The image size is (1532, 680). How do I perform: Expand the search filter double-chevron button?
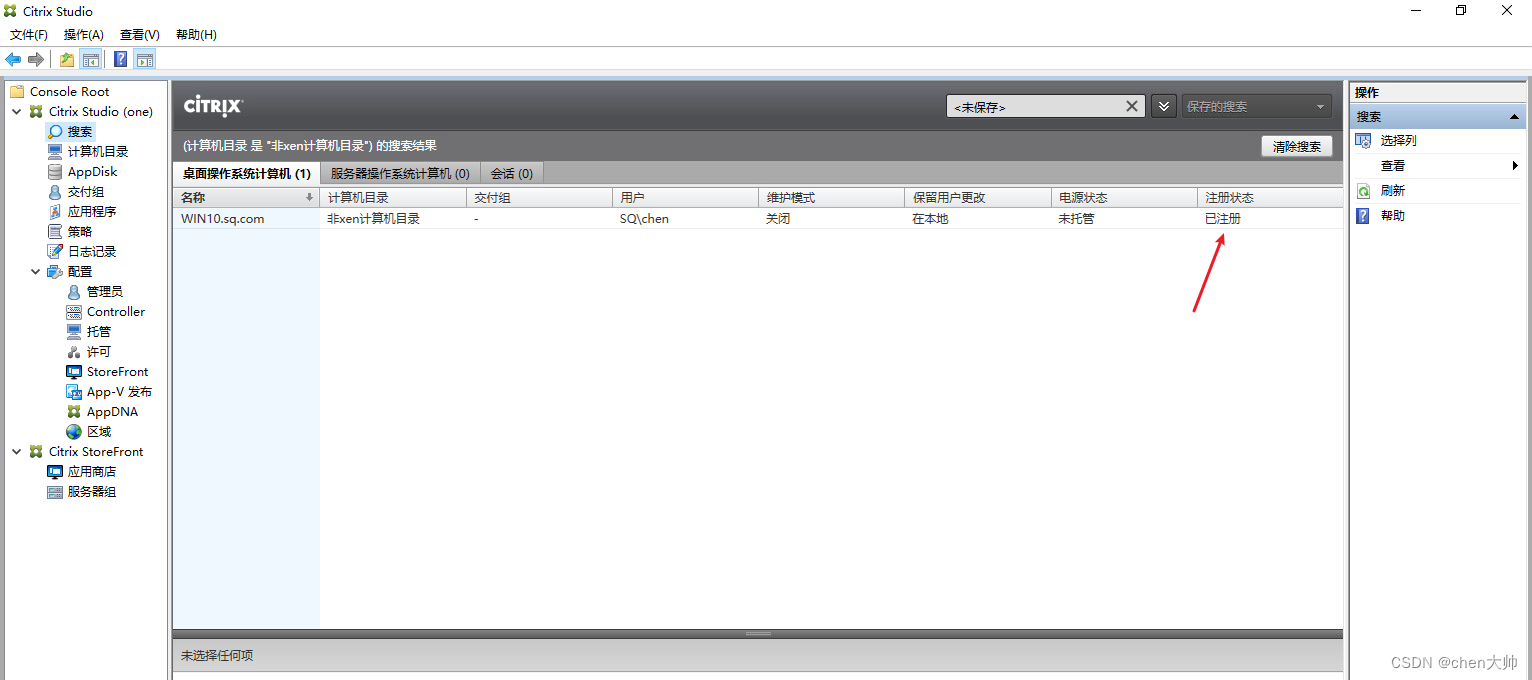(x=1163, y=106)
